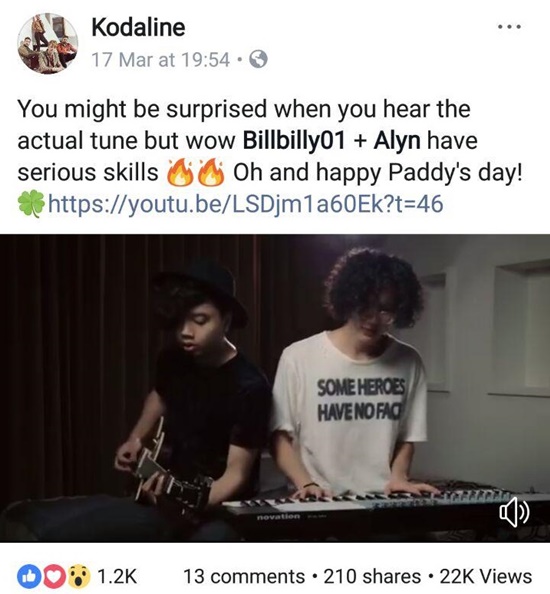
Task: Open the three-dot post options menu
Action: click(x=509, y=27)
